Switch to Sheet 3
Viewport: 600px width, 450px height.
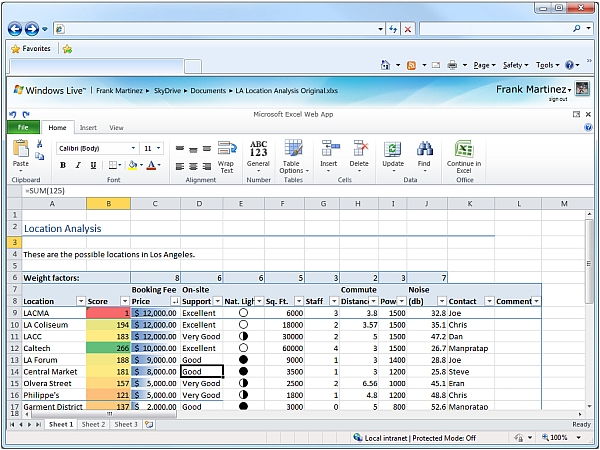tap(126, 424)
